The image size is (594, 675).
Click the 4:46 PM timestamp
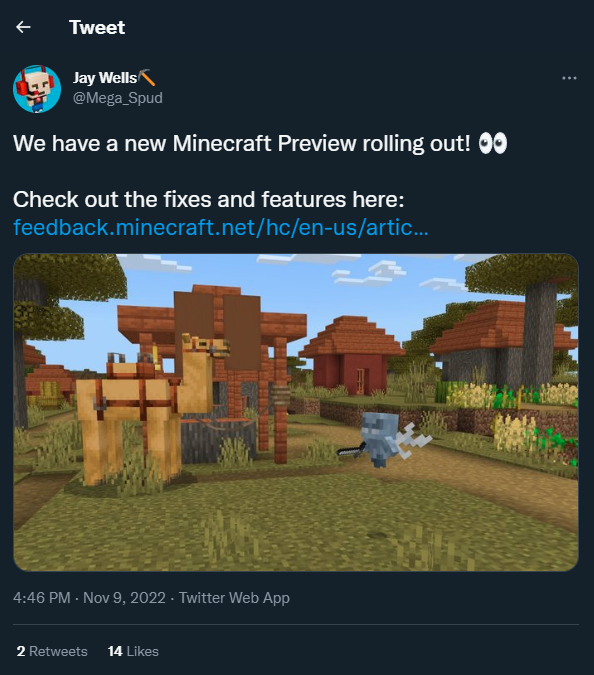coord(42,598)
